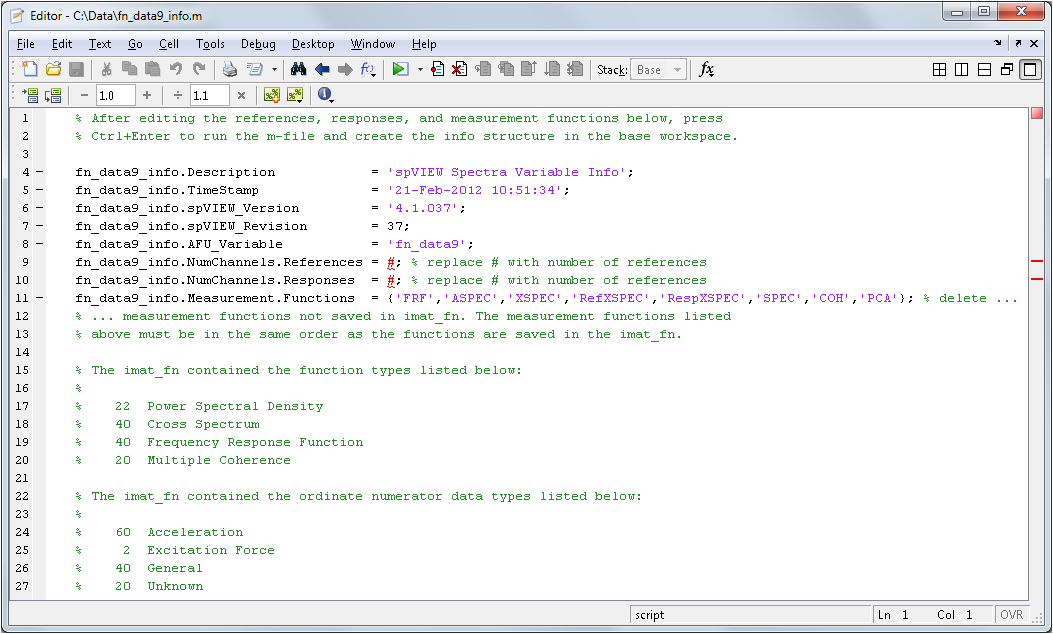Copy selection using the Copy toolbar icon
Screen dimensions: 1053x634
130,69
